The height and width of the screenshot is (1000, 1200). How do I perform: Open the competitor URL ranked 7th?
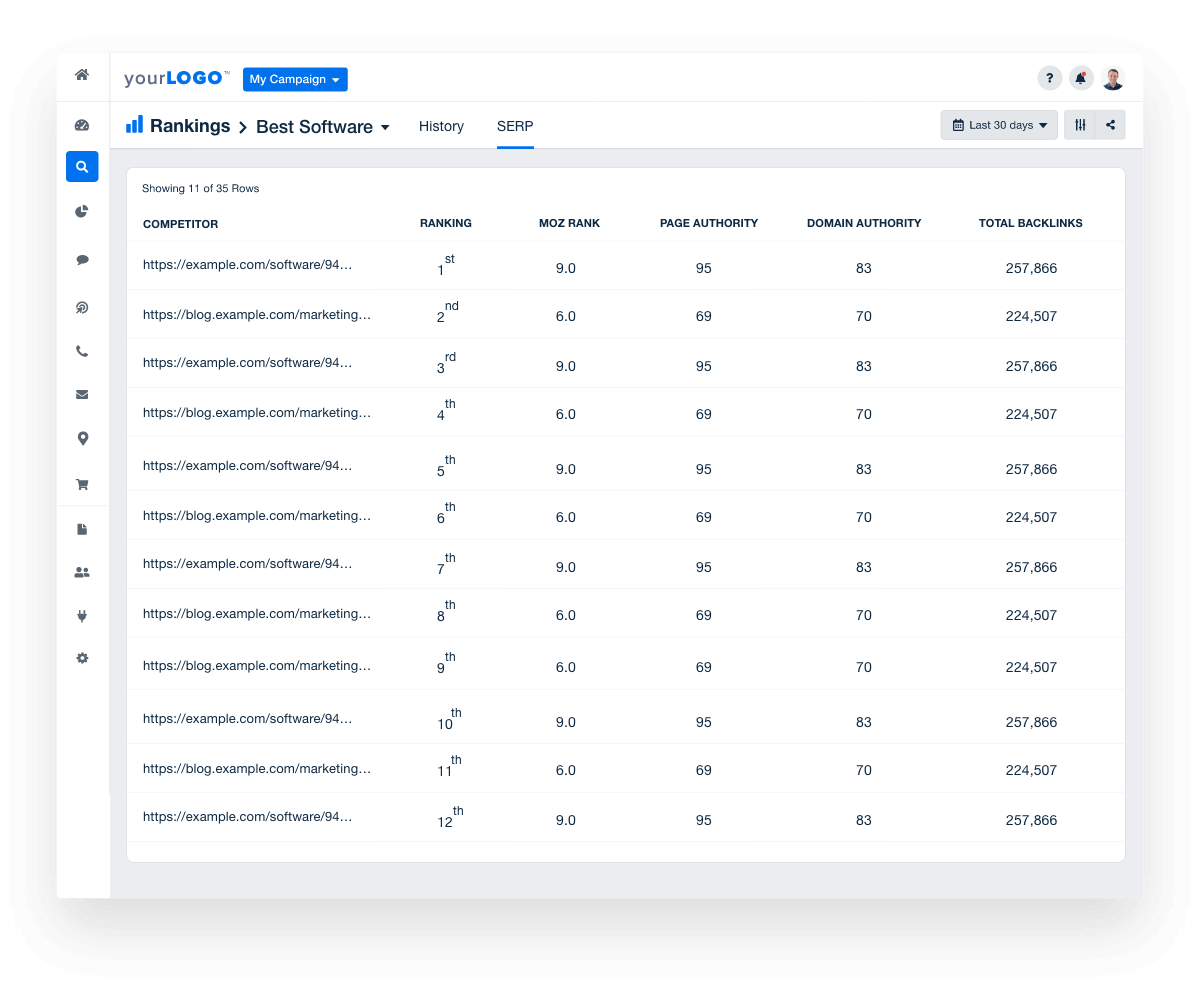248,564
